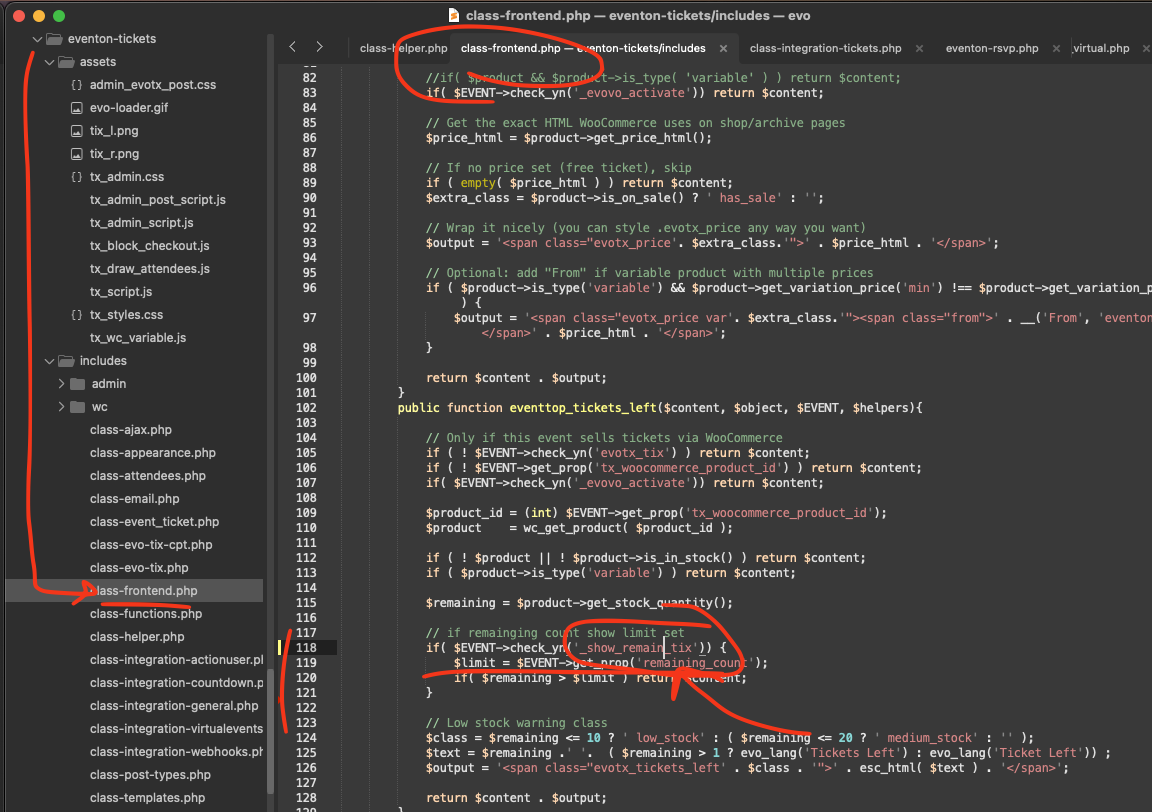Click line number 102 in the gutter
The image size is (1152, 812).
pos(305,408)
